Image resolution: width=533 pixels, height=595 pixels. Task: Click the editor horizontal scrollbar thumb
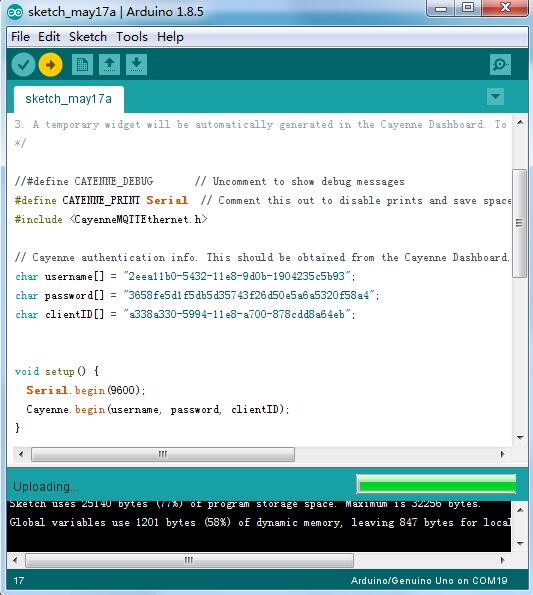(163, 454)
